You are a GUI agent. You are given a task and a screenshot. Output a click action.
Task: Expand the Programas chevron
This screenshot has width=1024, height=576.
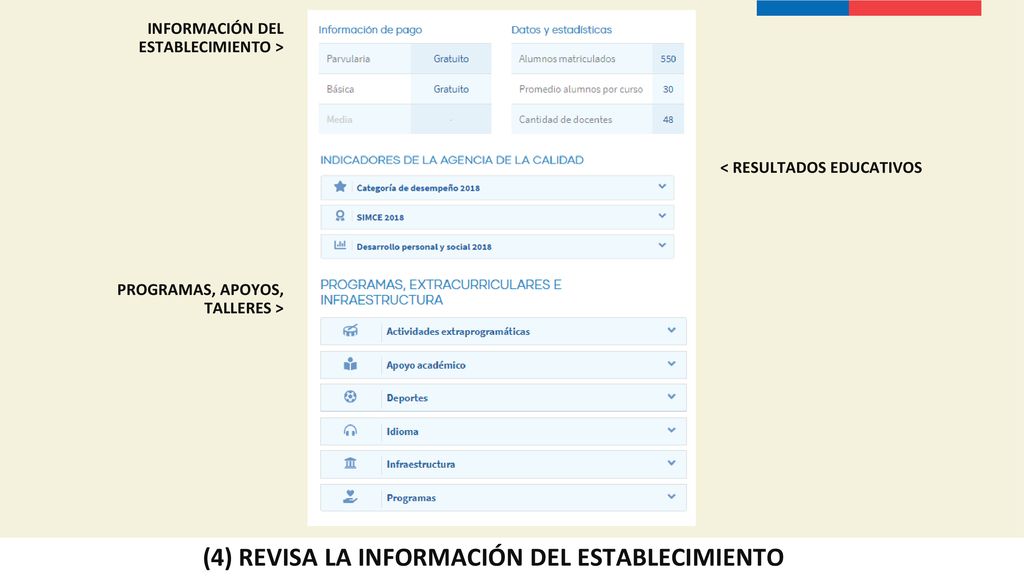(671, 497)
